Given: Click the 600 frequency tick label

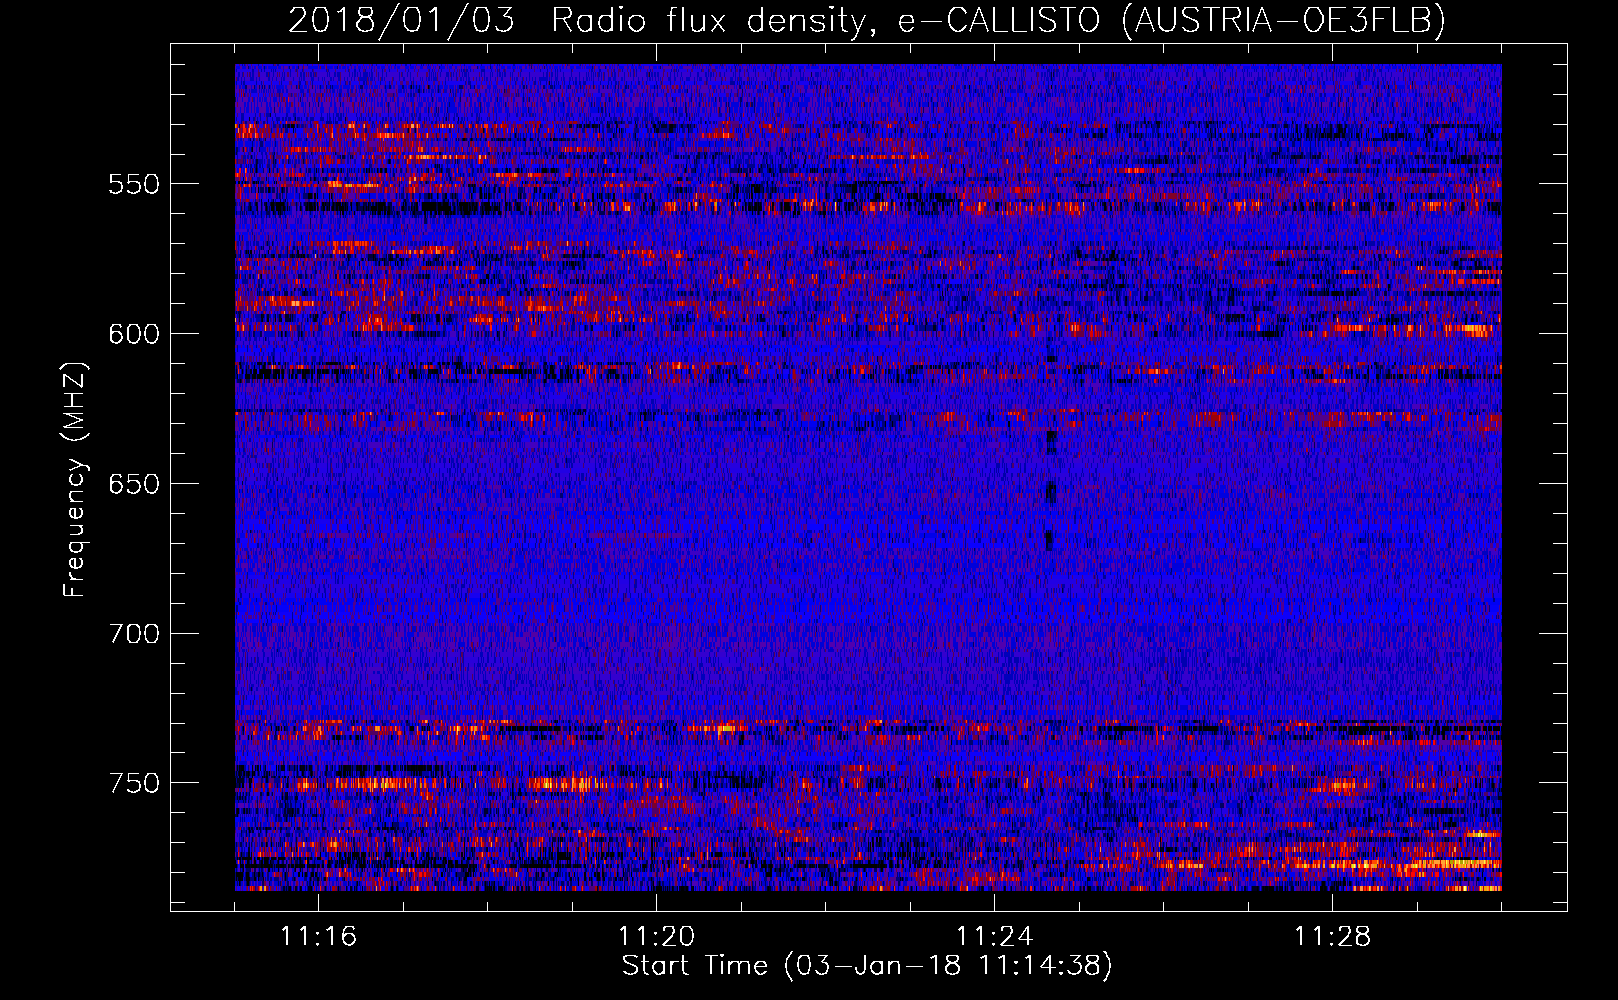Looking at the screenshot, I should 134,334.
